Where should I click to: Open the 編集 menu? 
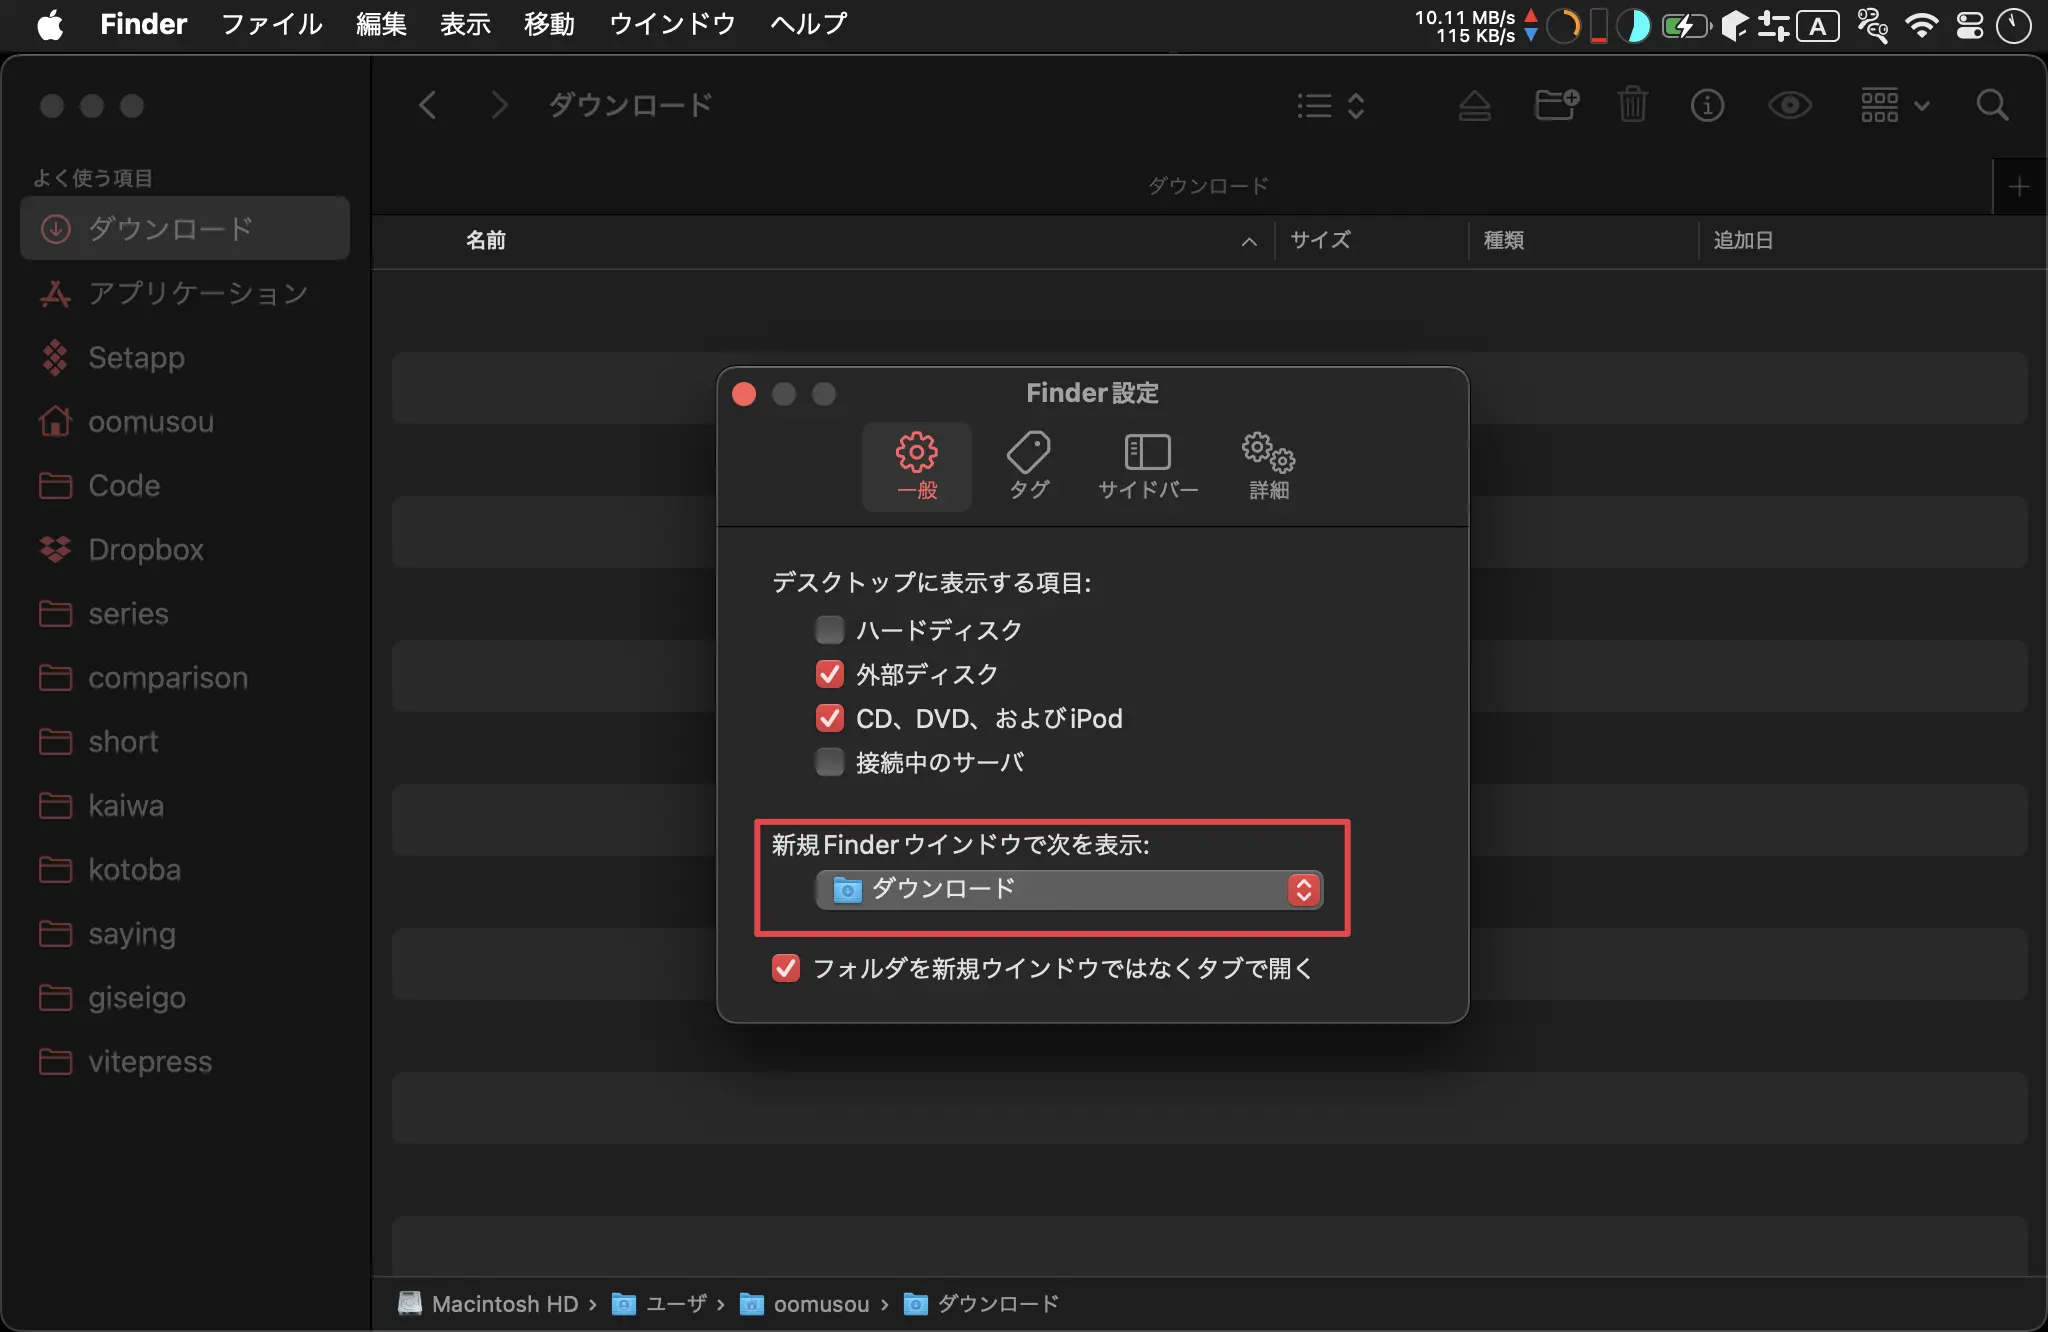tap(381, 25)
